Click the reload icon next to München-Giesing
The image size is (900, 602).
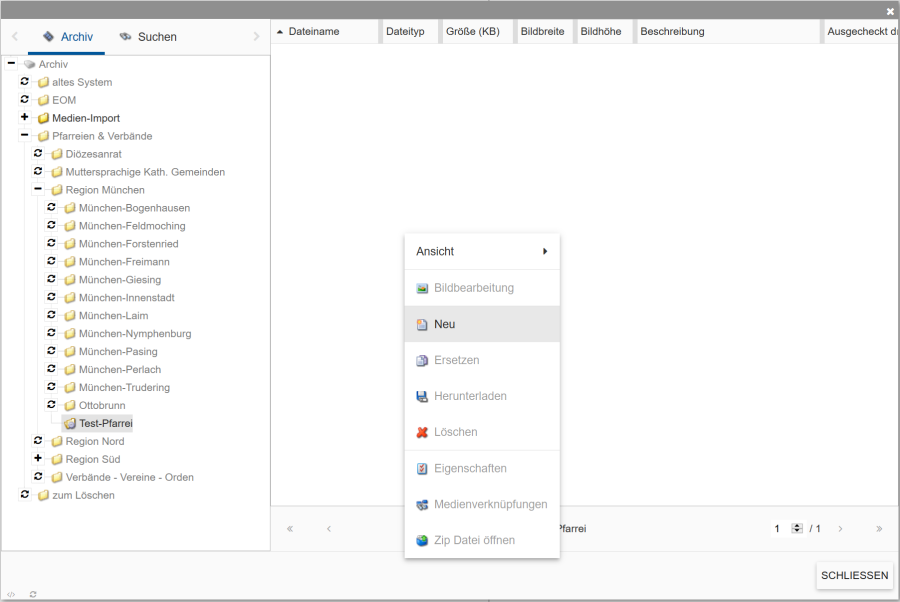(x=51, y=280)
